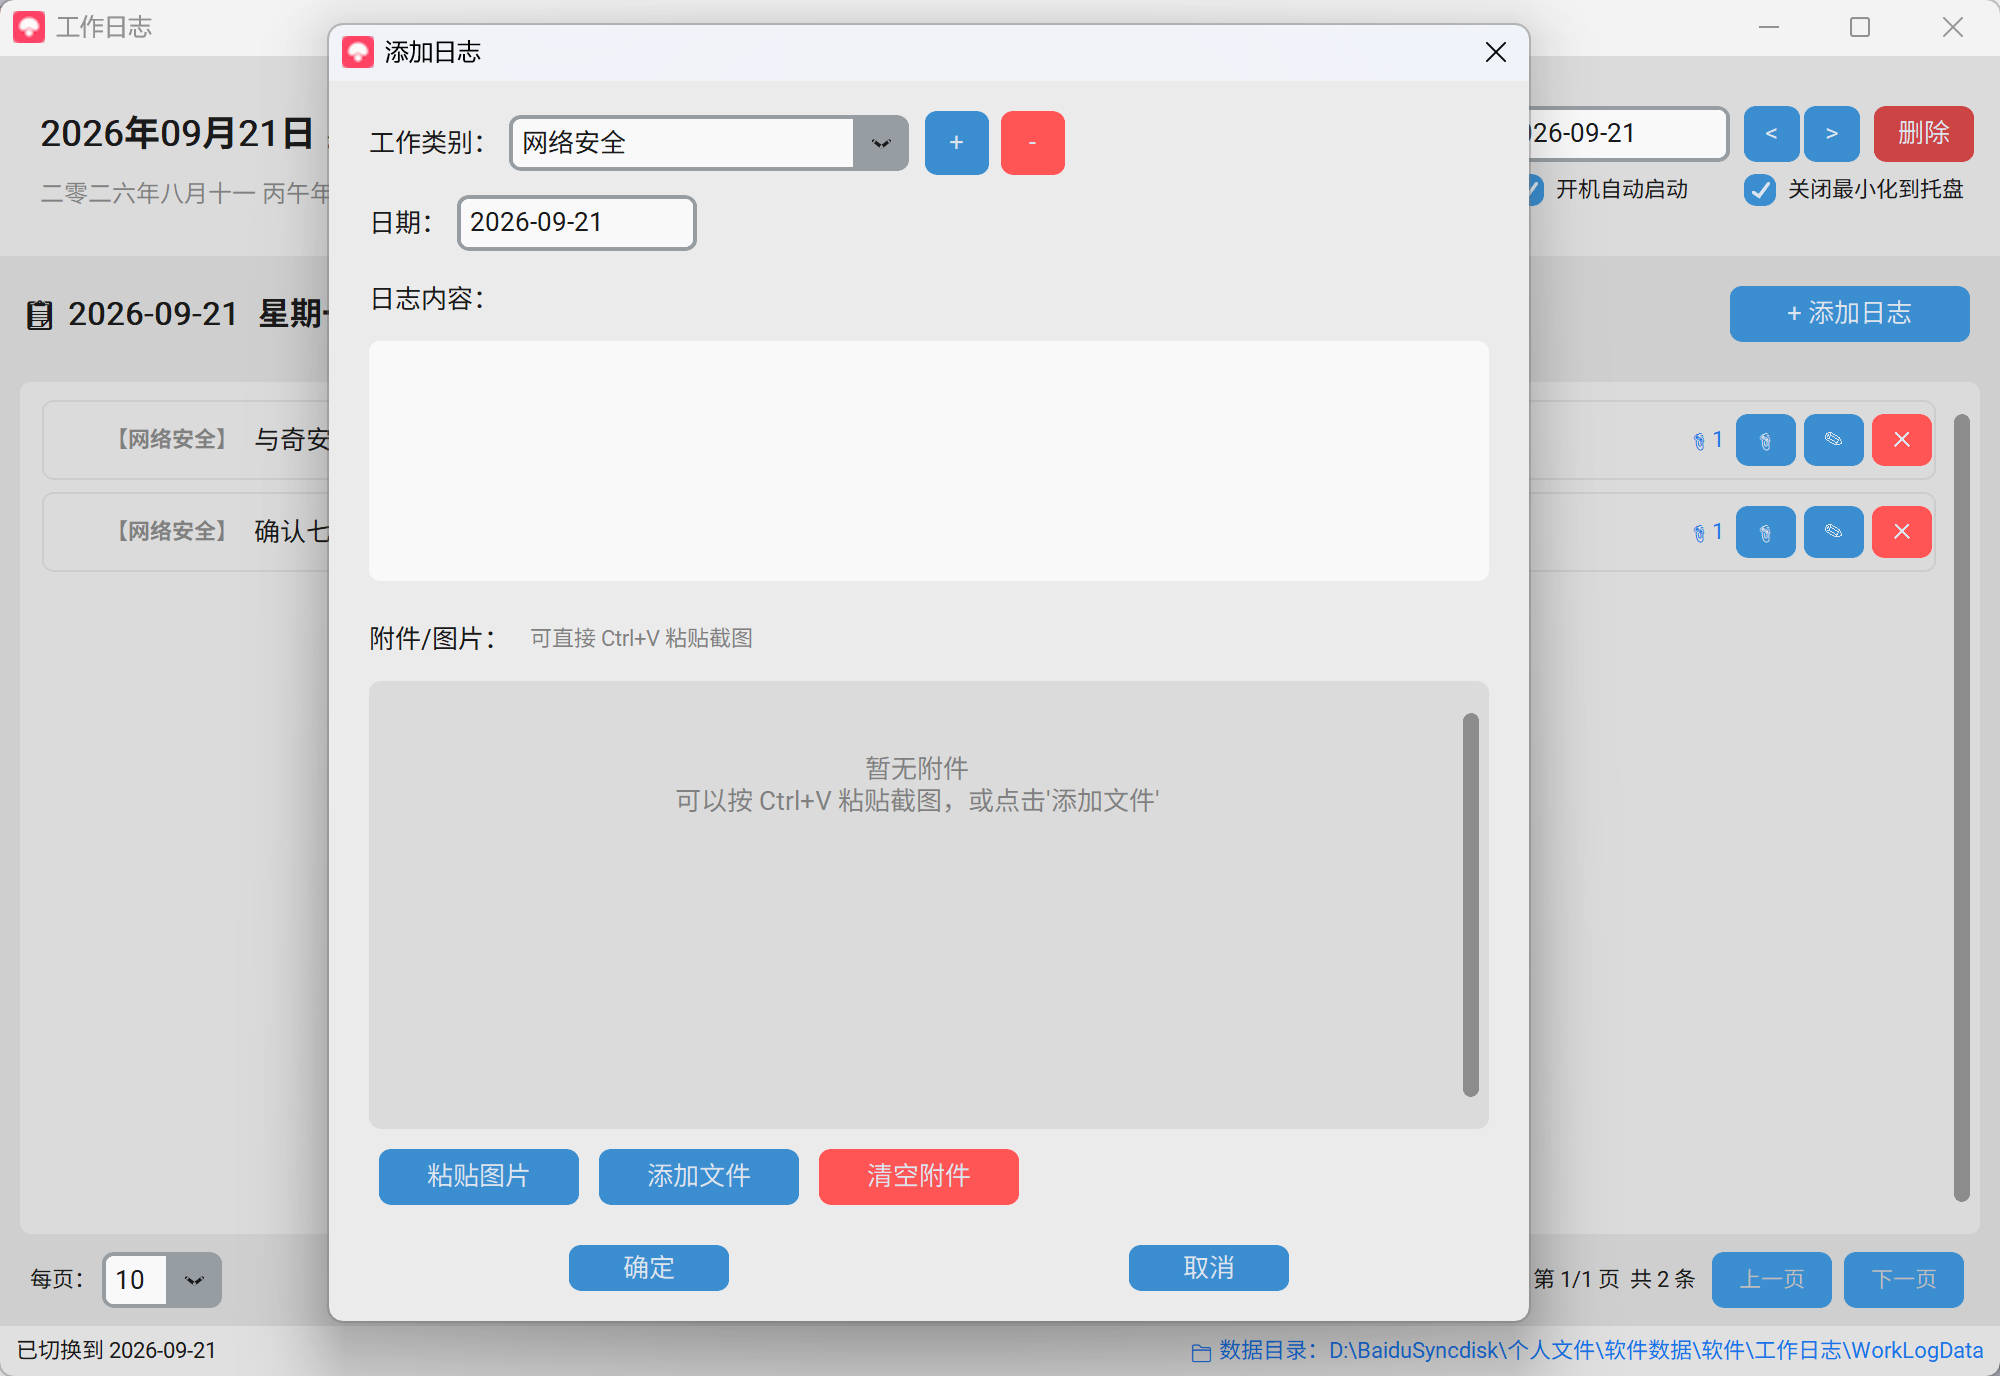Toggle 关闭最小化到托盘 checkbox
The image size is (2000, 1376).
(1759, 189)
